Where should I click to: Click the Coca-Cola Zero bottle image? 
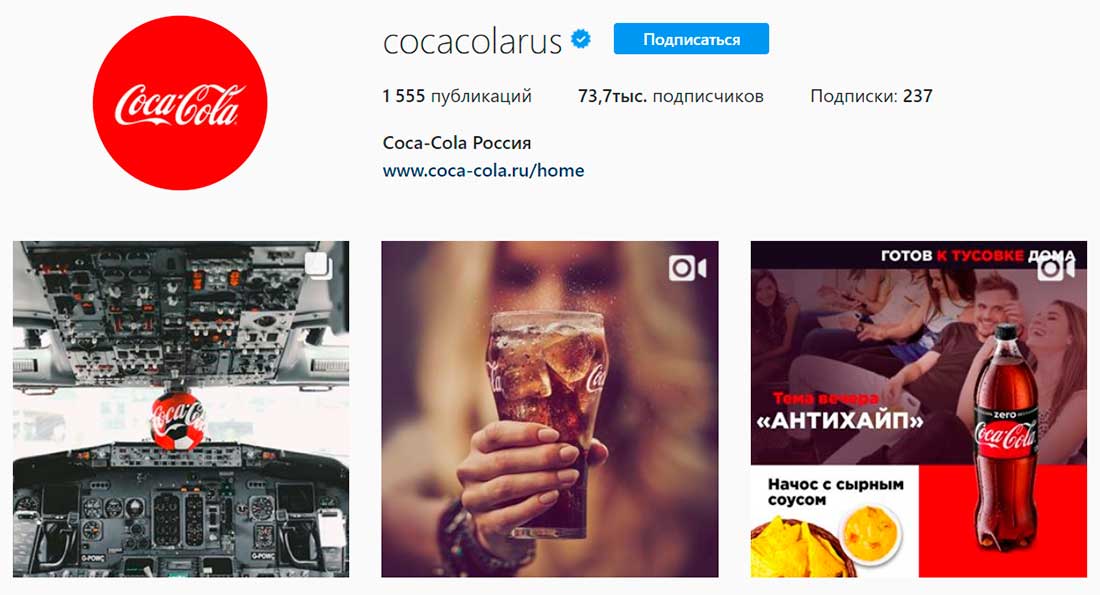[1005, 436]
